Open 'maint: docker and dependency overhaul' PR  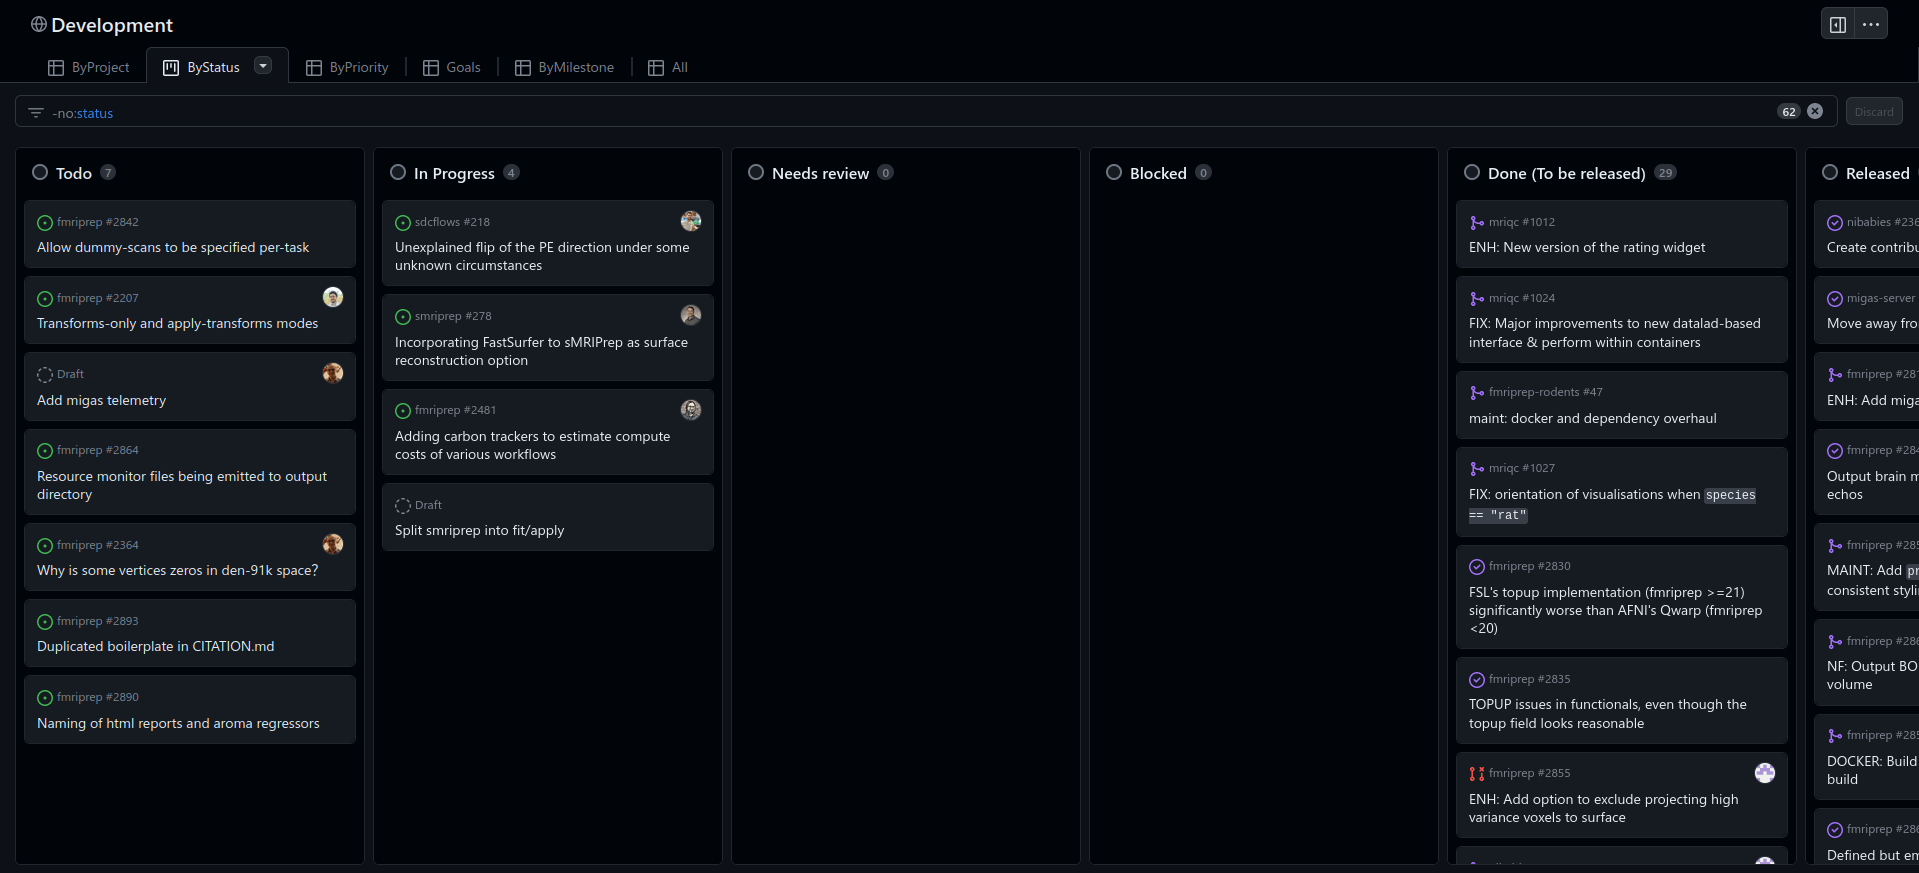(1593, 418)
